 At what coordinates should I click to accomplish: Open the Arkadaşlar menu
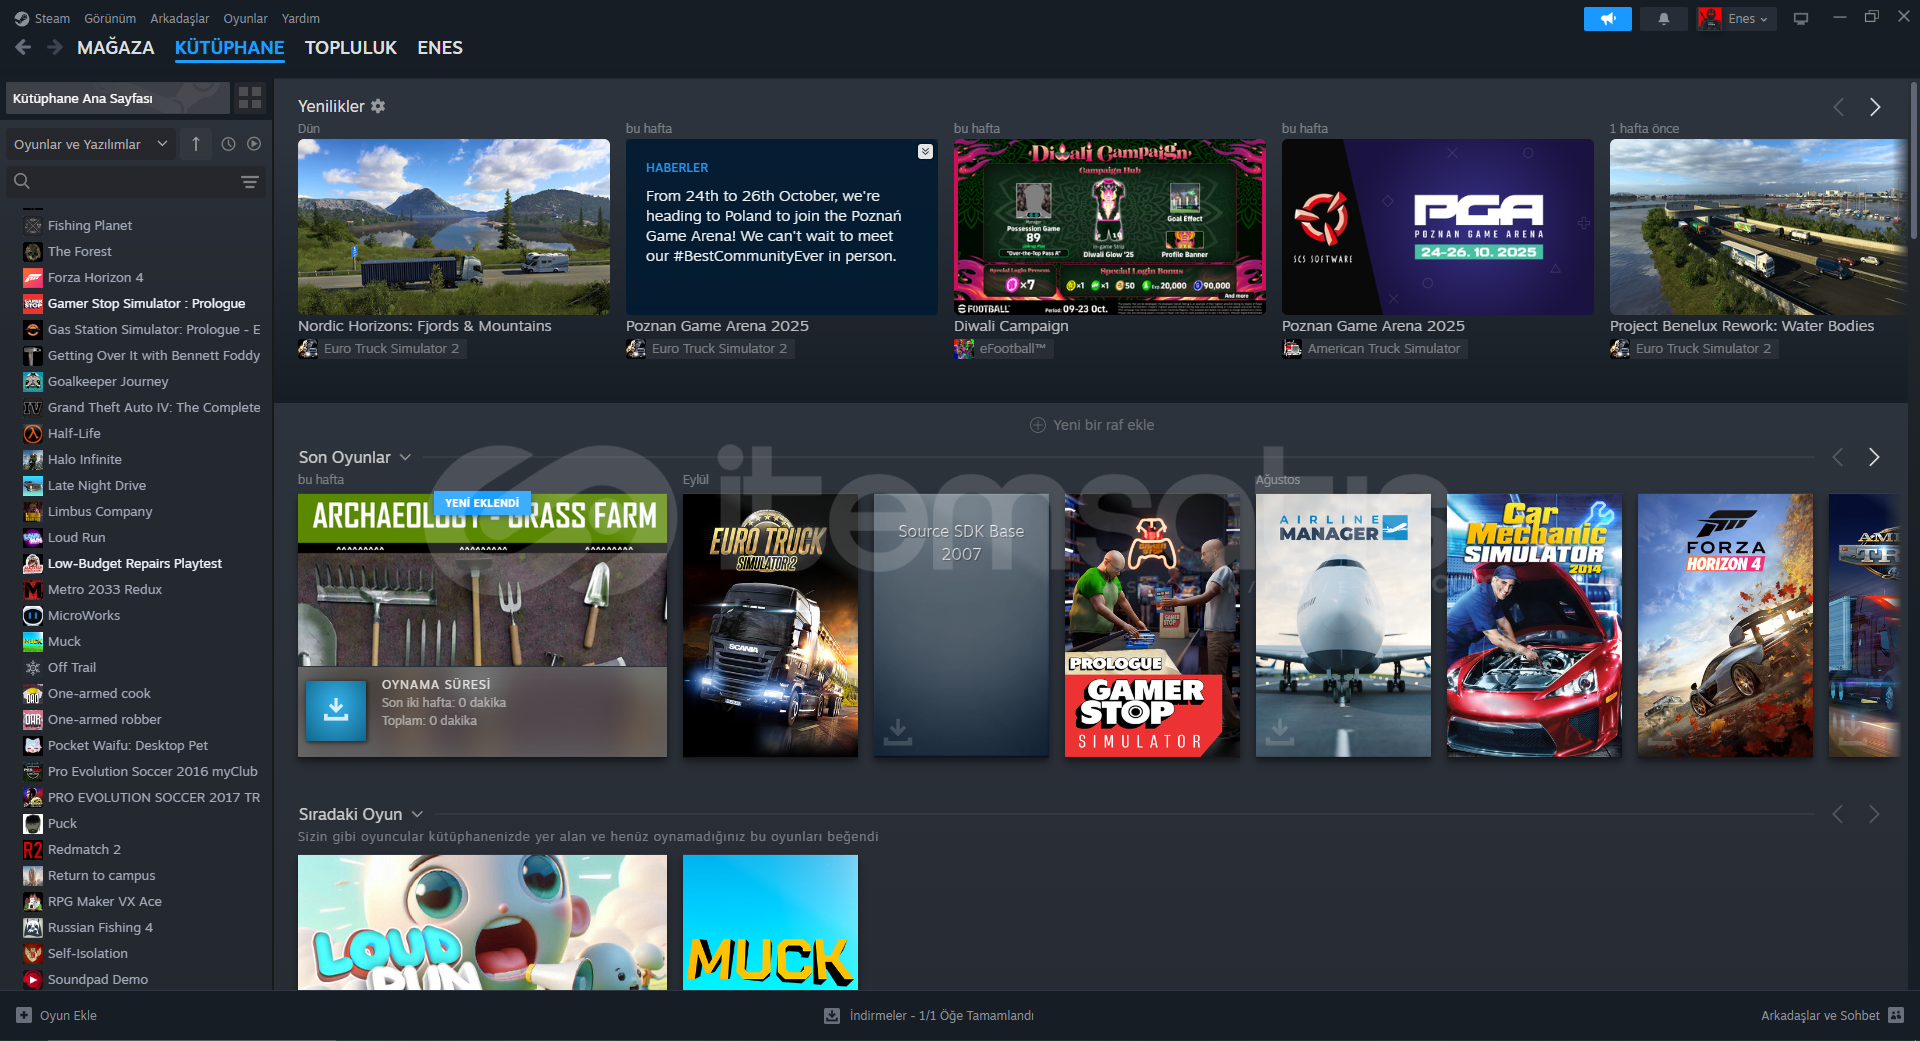click(x=180, y=18)
